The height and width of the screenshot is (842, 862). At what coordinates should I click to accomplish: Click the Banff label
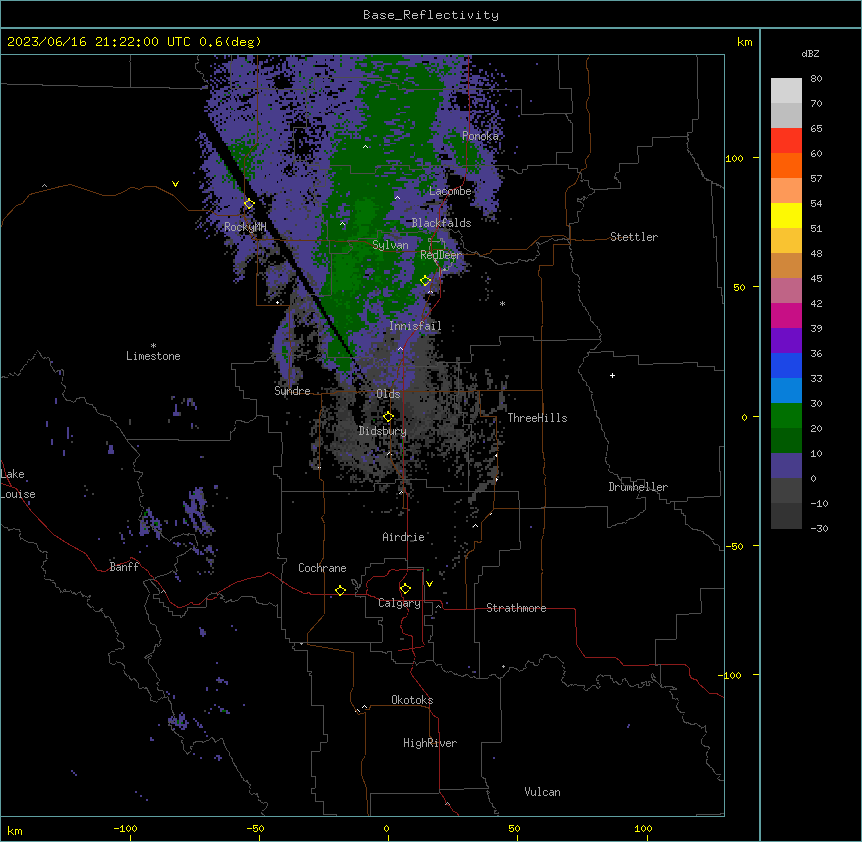click(124, 567)
